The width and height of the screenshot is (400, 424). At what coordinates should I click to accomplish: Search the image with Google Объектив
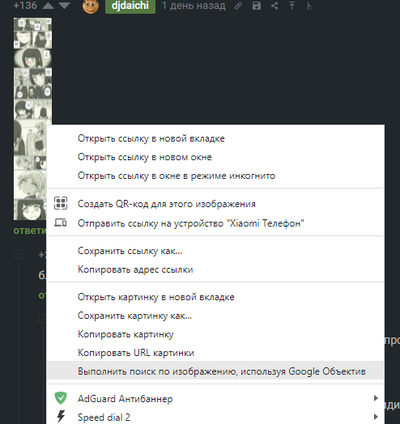point(215,371)
